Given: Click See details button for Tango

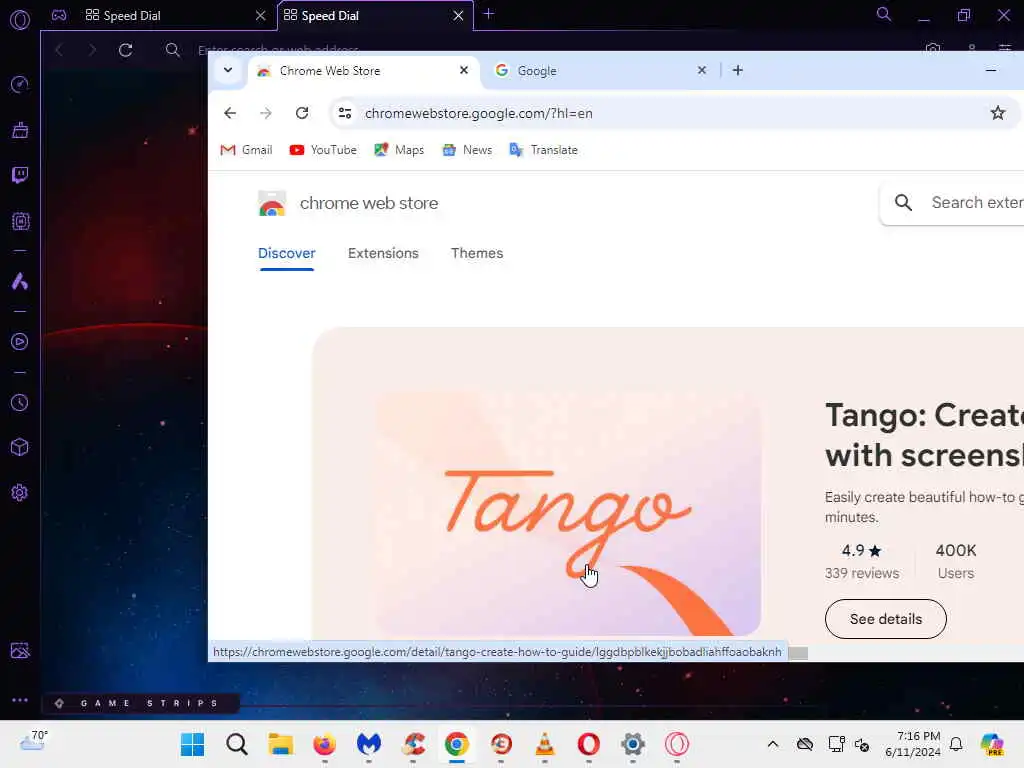Looking at the screenshot, I should pos(886,618).
